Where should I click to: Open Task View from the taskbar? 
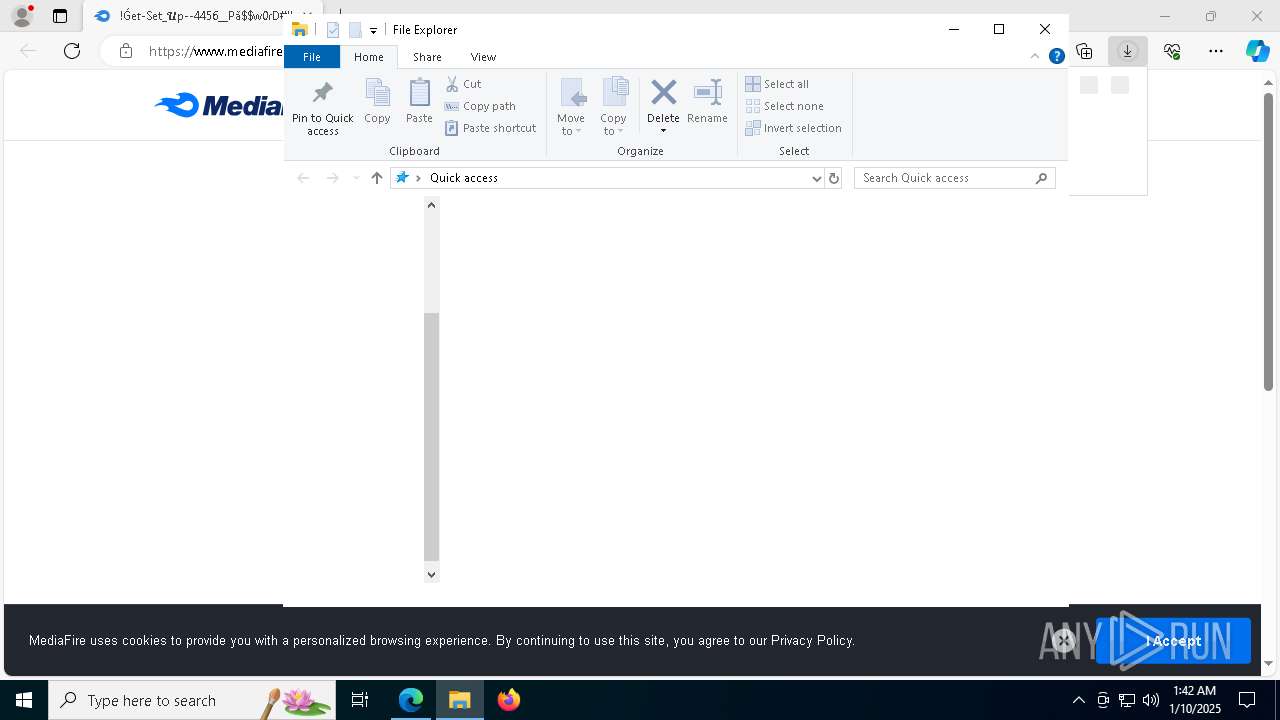pyautogui.click(x=360, y=700)
